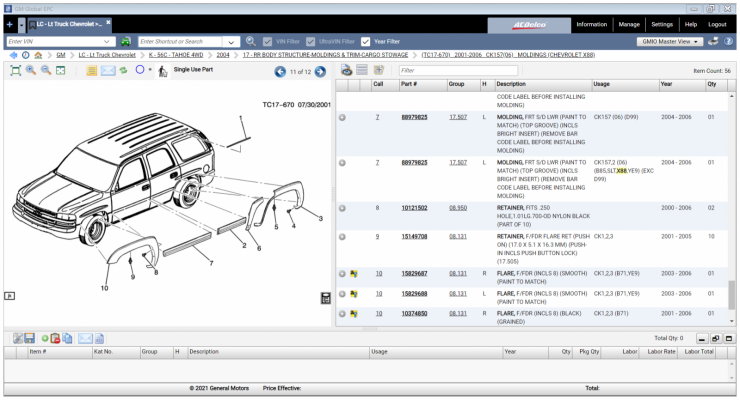740x400 pixels.
Task: Toggle the UltraVIN Filter checkbox
Action: click(311, 42)
